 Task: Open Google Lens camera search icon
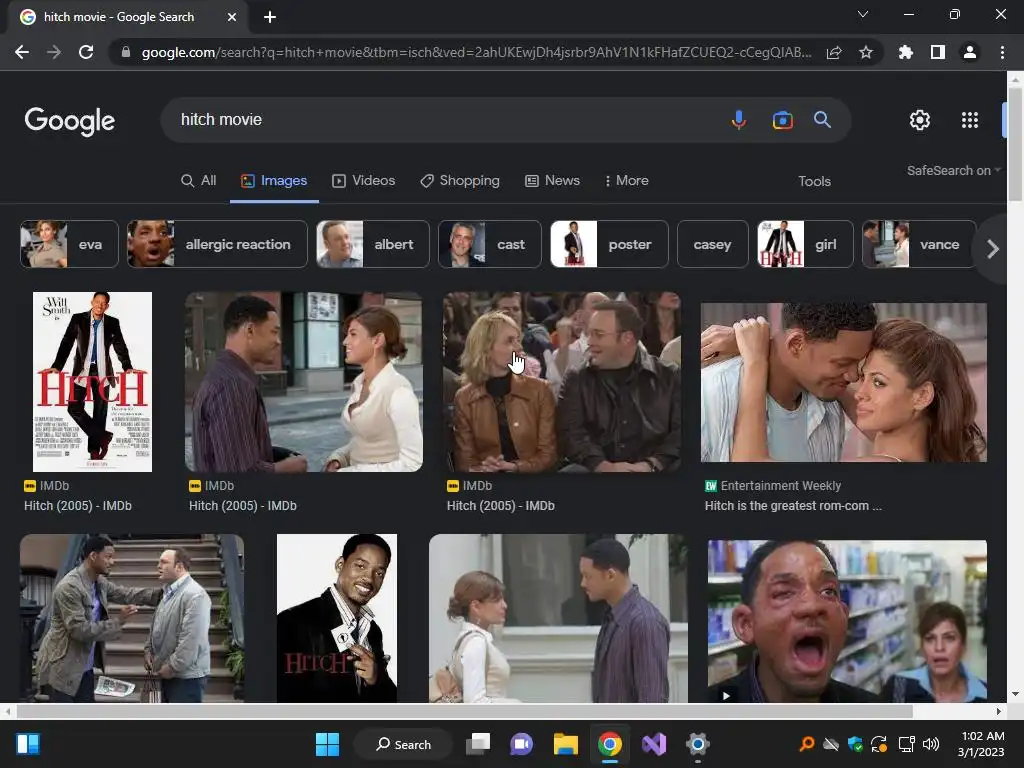(x=782, y=120)
